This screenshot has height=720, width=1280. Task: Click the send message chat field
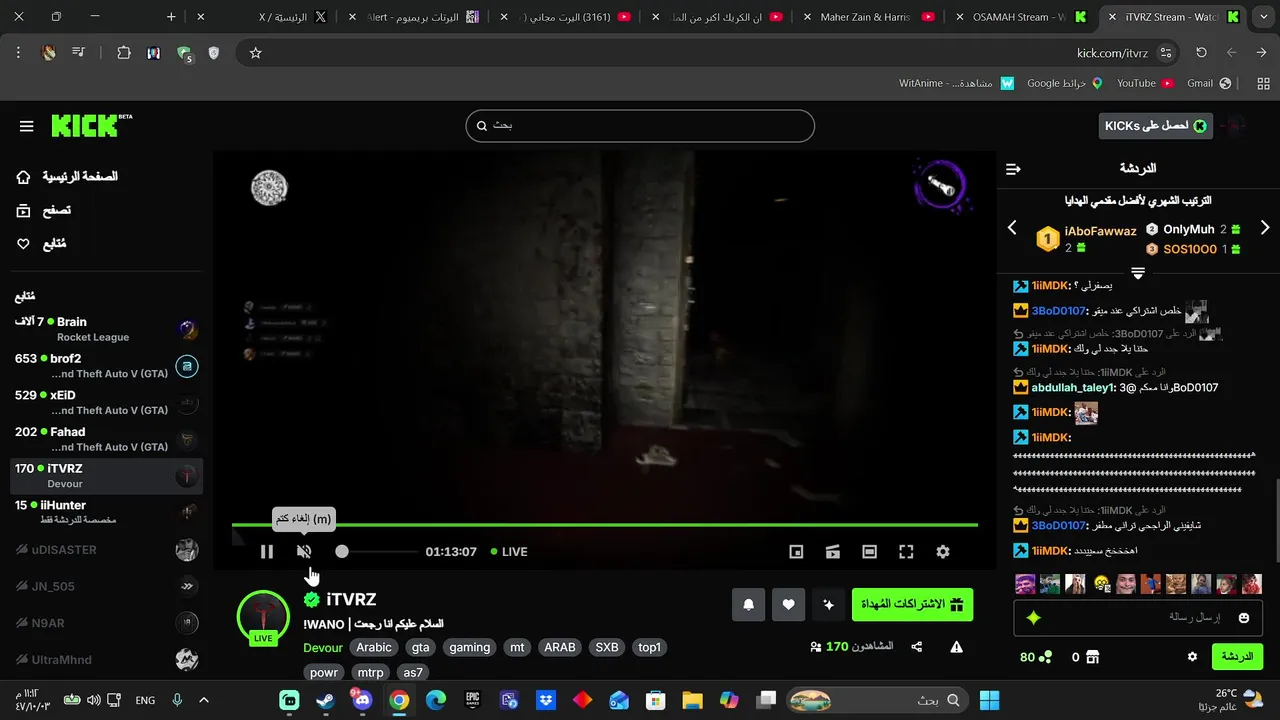point(1138,618)
